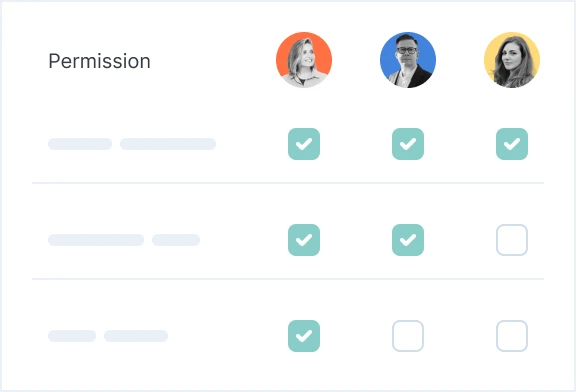Select the user avatar with yellow background

512,60
